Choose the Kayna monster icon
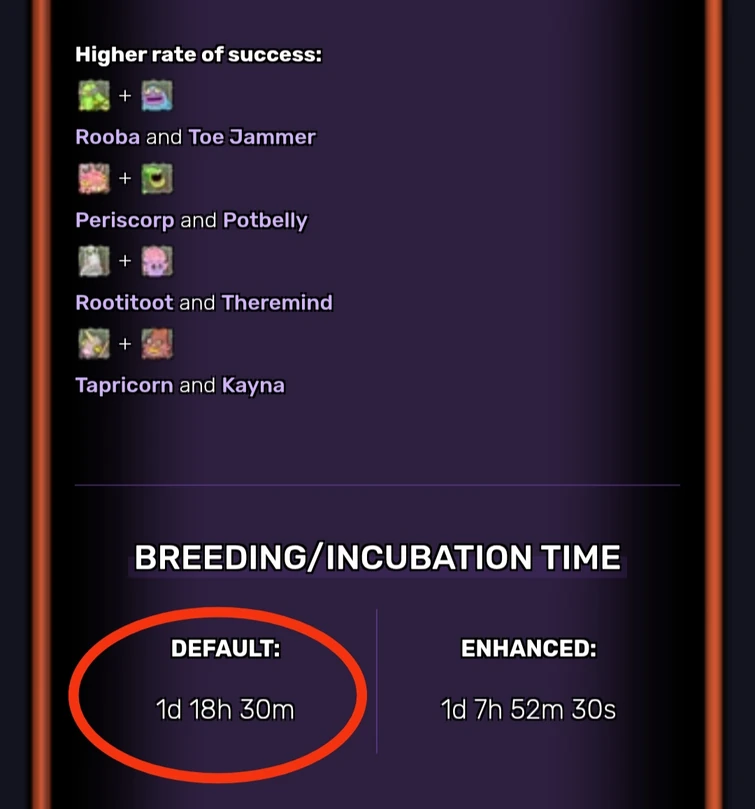Viewport: 755px width, 809px height. coord(156,344)
